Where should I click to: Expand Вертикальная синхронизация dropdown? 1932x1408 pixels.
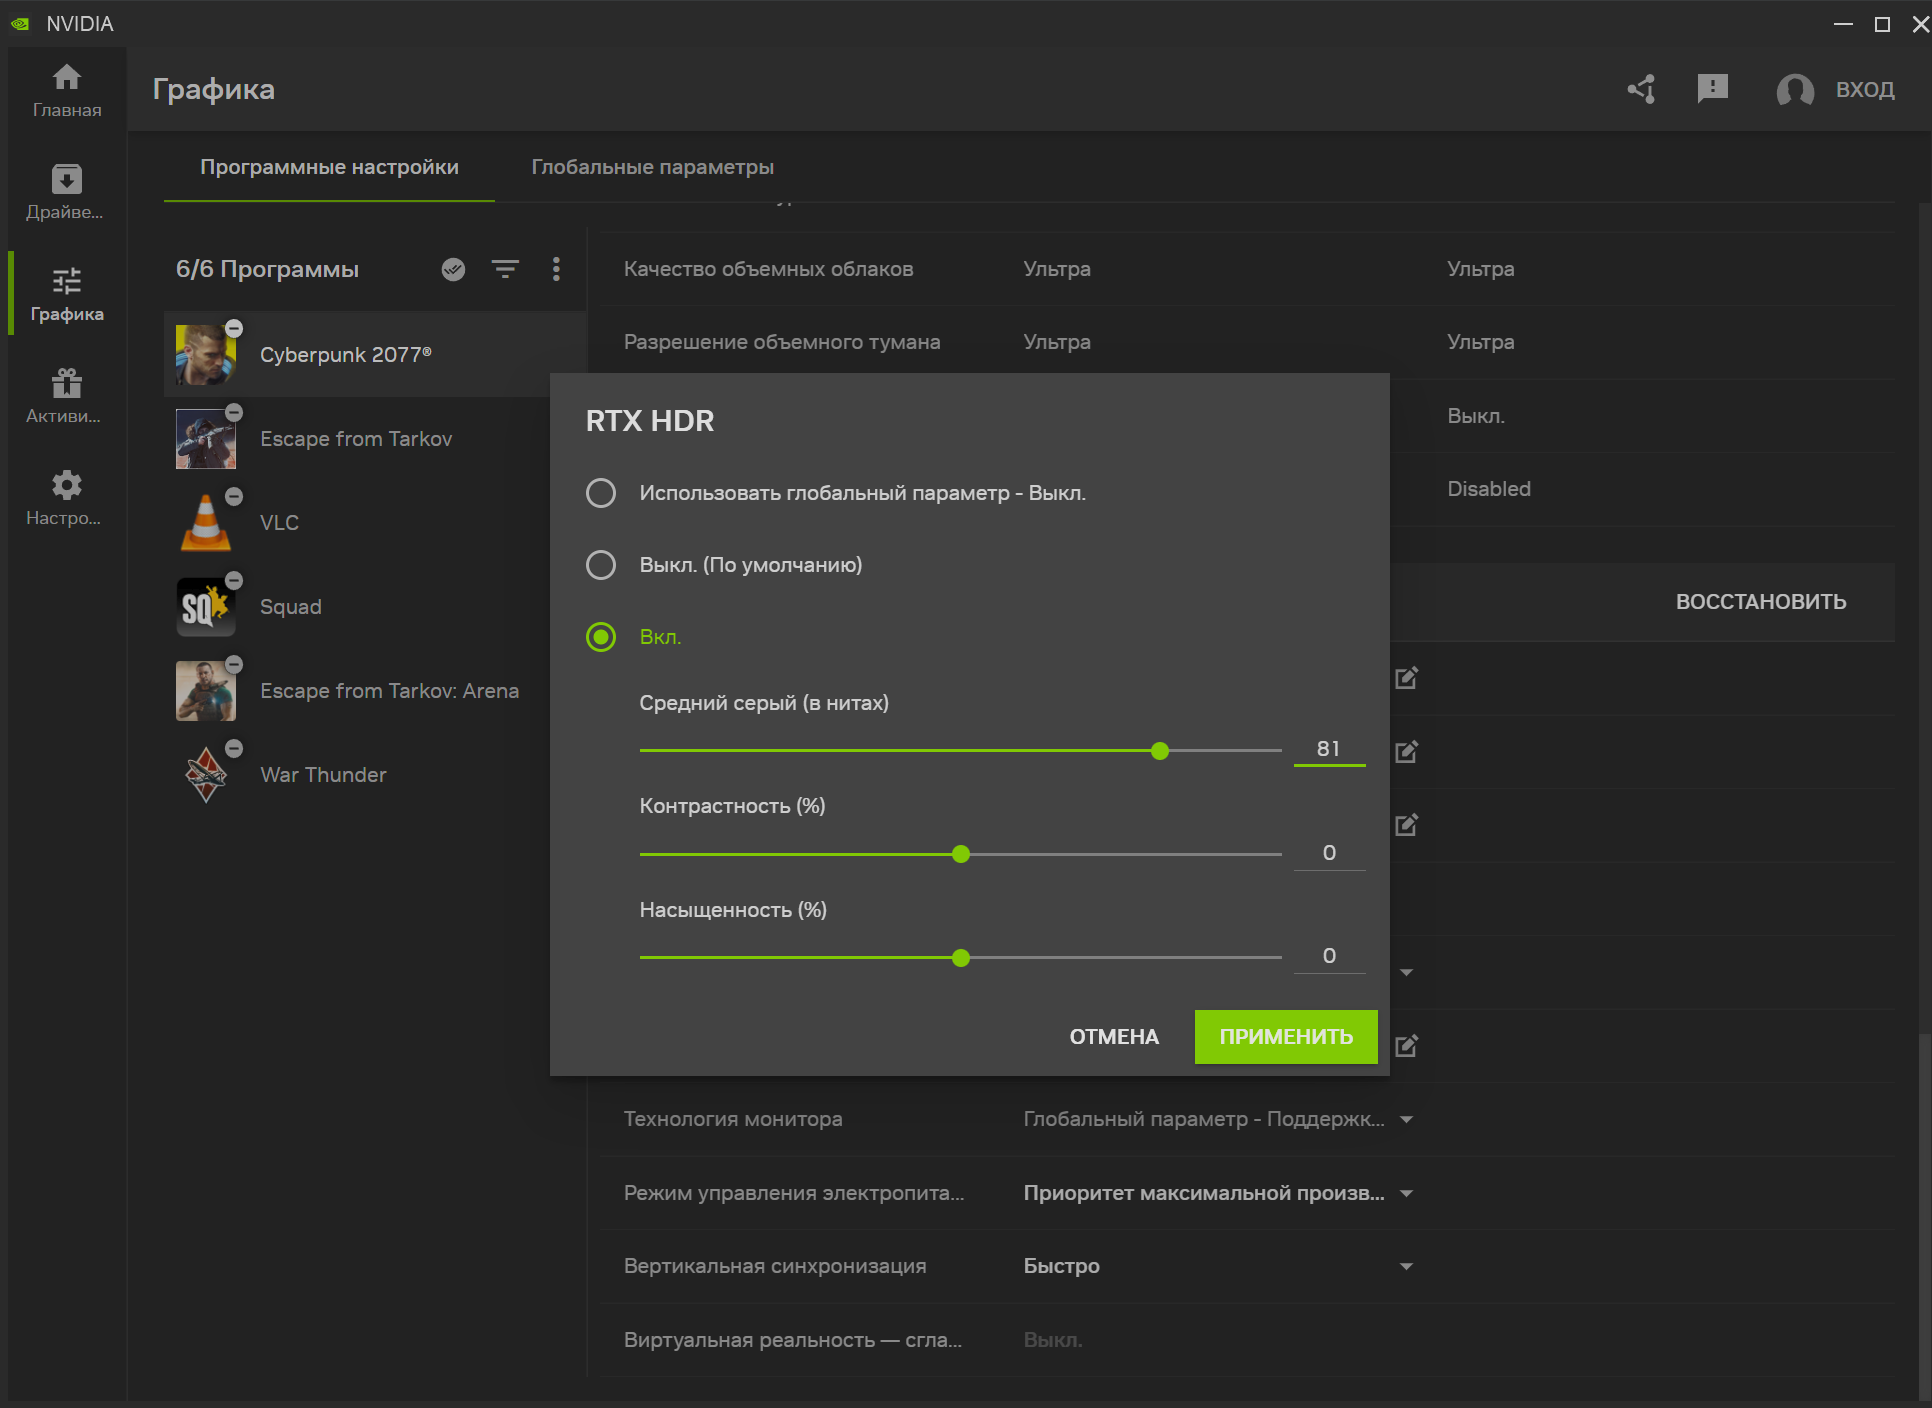[x=1406, y=1266]
